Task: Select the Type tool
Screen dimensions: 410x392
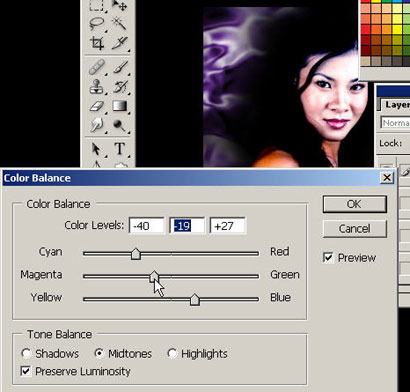Action: point(120,149)
